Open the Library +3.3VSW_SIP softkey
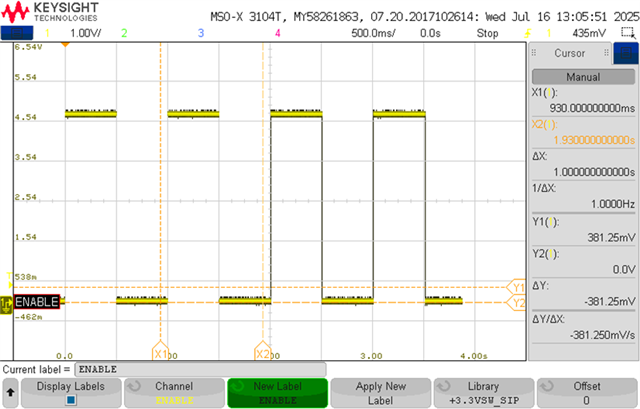 coord(484,393)
